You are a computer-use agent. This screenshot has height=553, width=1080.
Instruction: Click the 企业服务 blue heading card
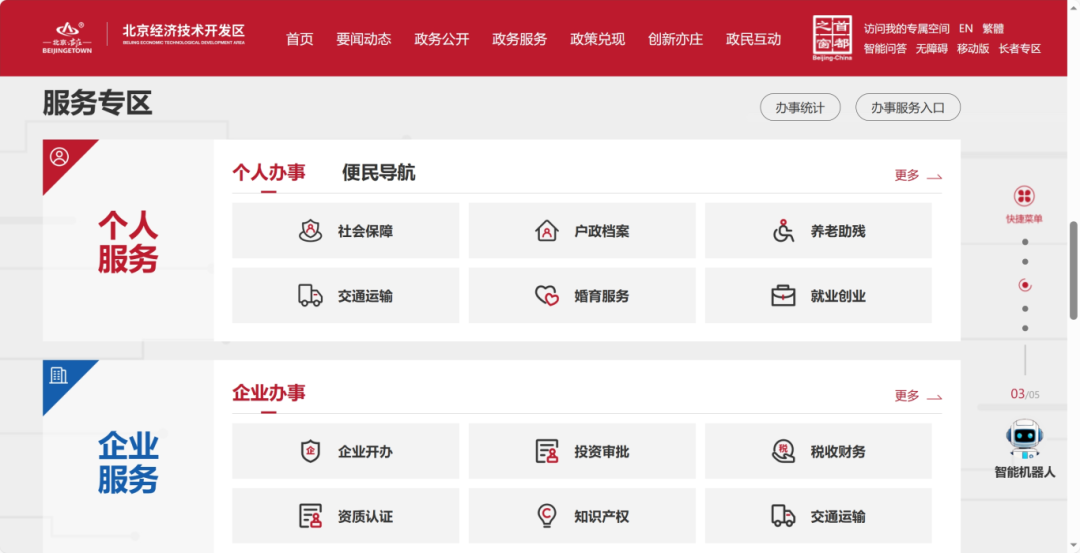tap(128, 456)
